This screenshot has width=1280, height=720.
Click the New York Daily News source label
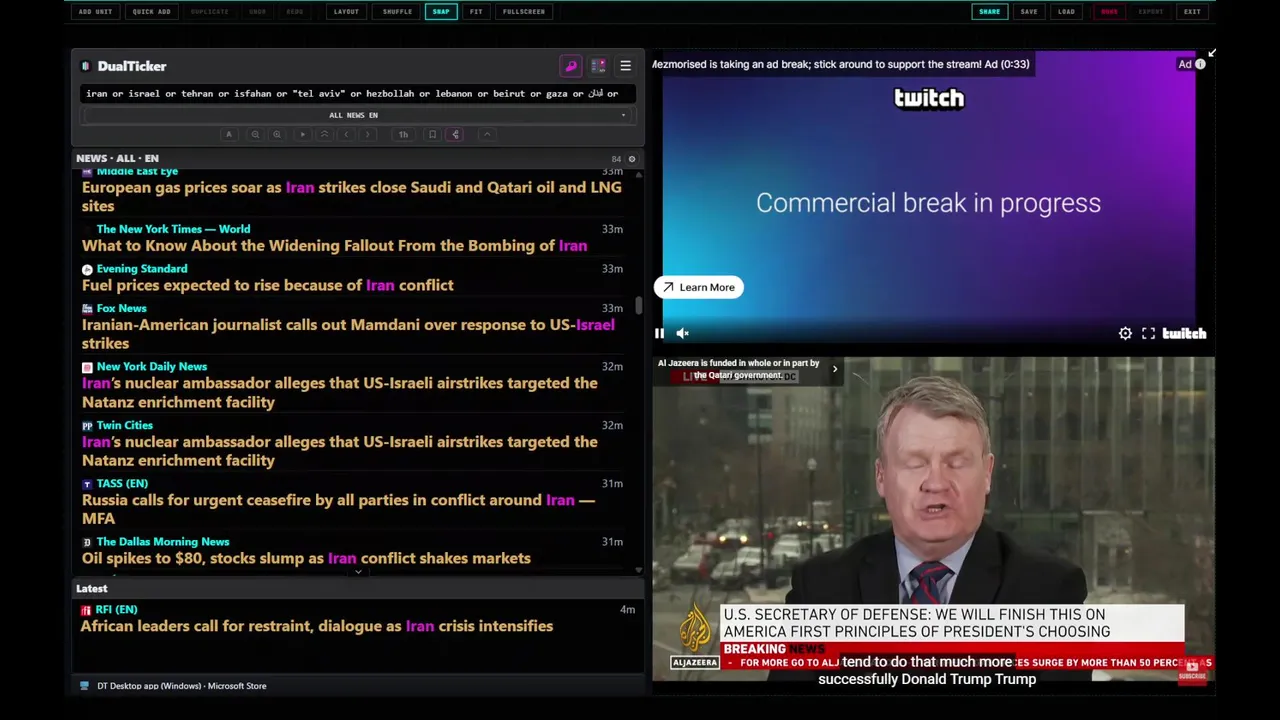tap(152, 367)
